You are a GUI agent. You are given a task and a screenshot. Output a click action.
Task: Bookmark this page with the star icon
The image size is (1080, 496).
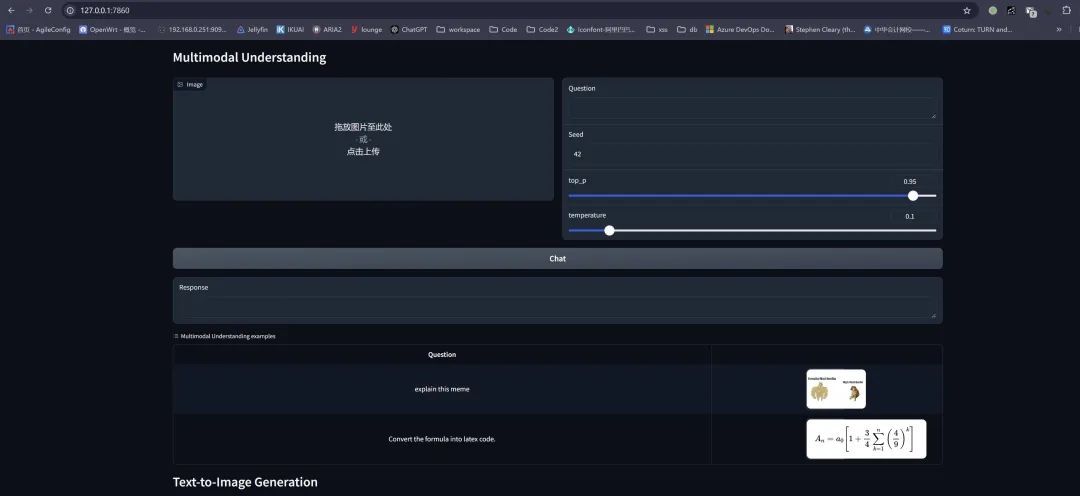(x=967, y=10)
